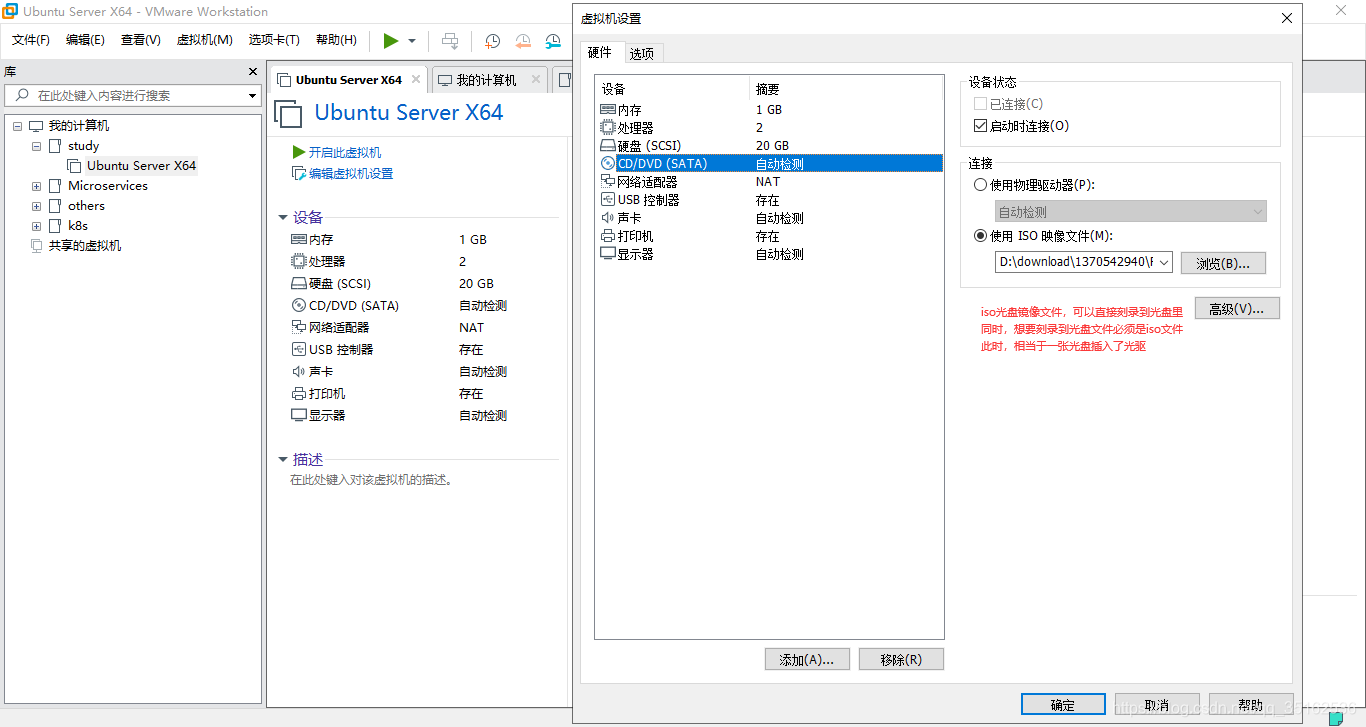Uncheck 启动时连接(O) checkbox

[980, 126]
